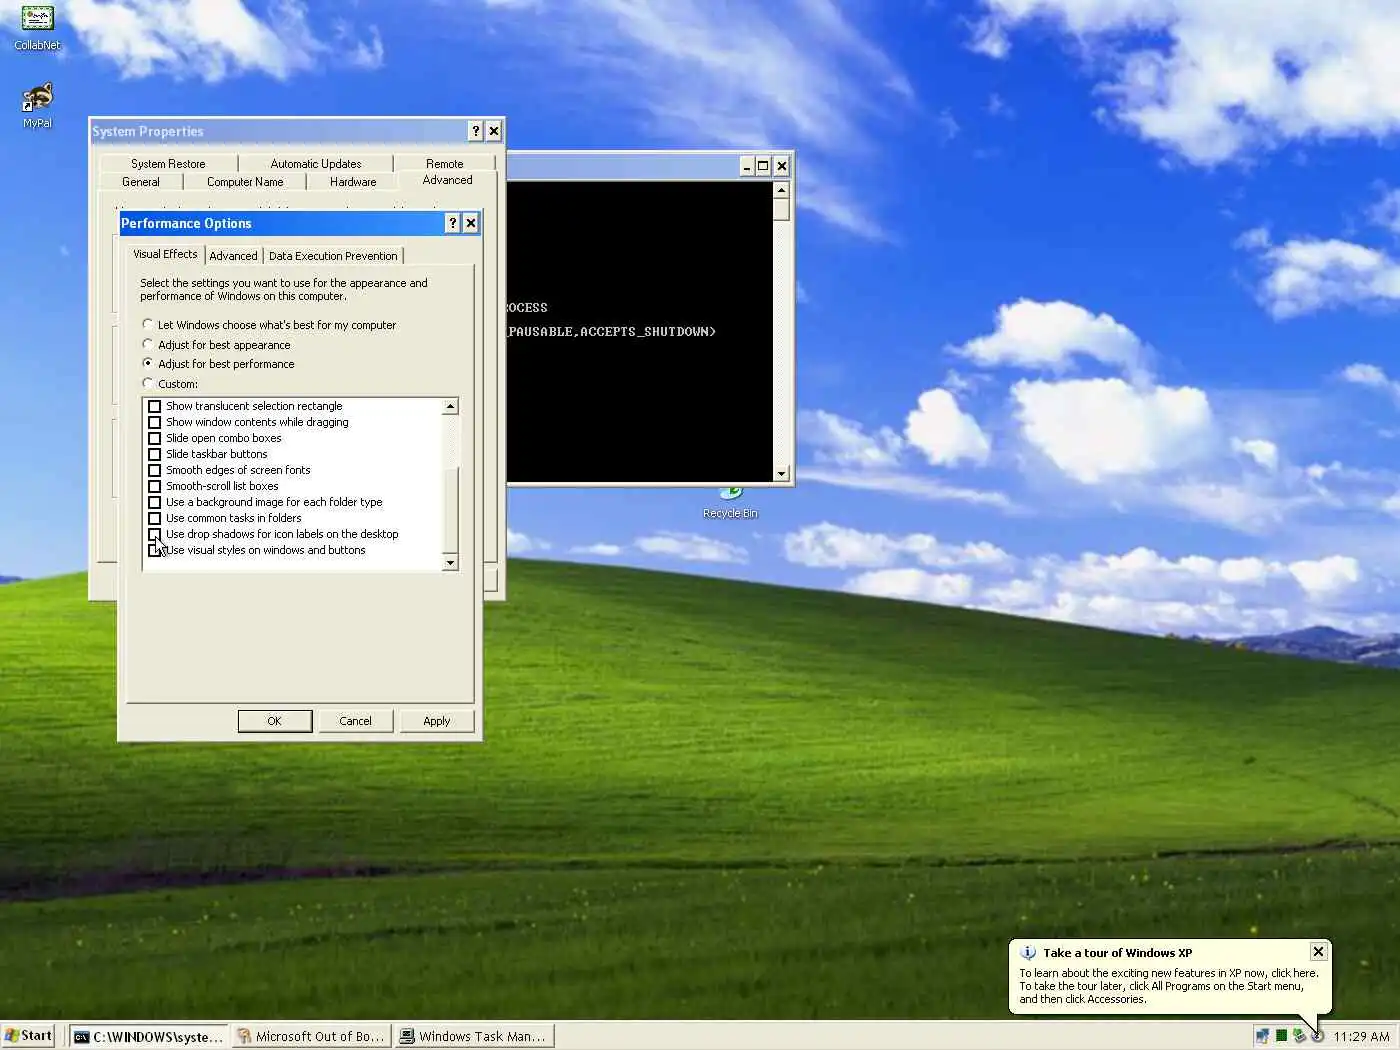The image size is (1400, 1050).
Task: Click Apply in Performance Options
Action: click(x=436, y=721)
